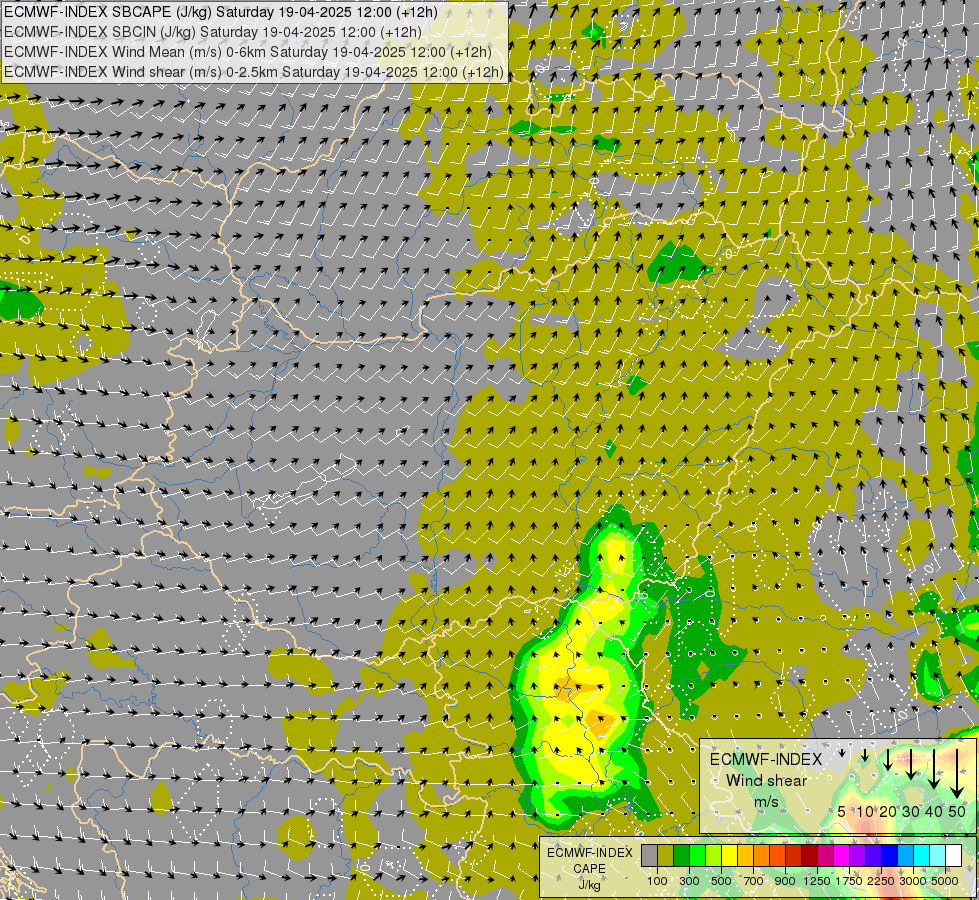Viewport: 979px width, 900px height.
Task: Select the cyan swatch right of 3000
Action: [922, 856]
